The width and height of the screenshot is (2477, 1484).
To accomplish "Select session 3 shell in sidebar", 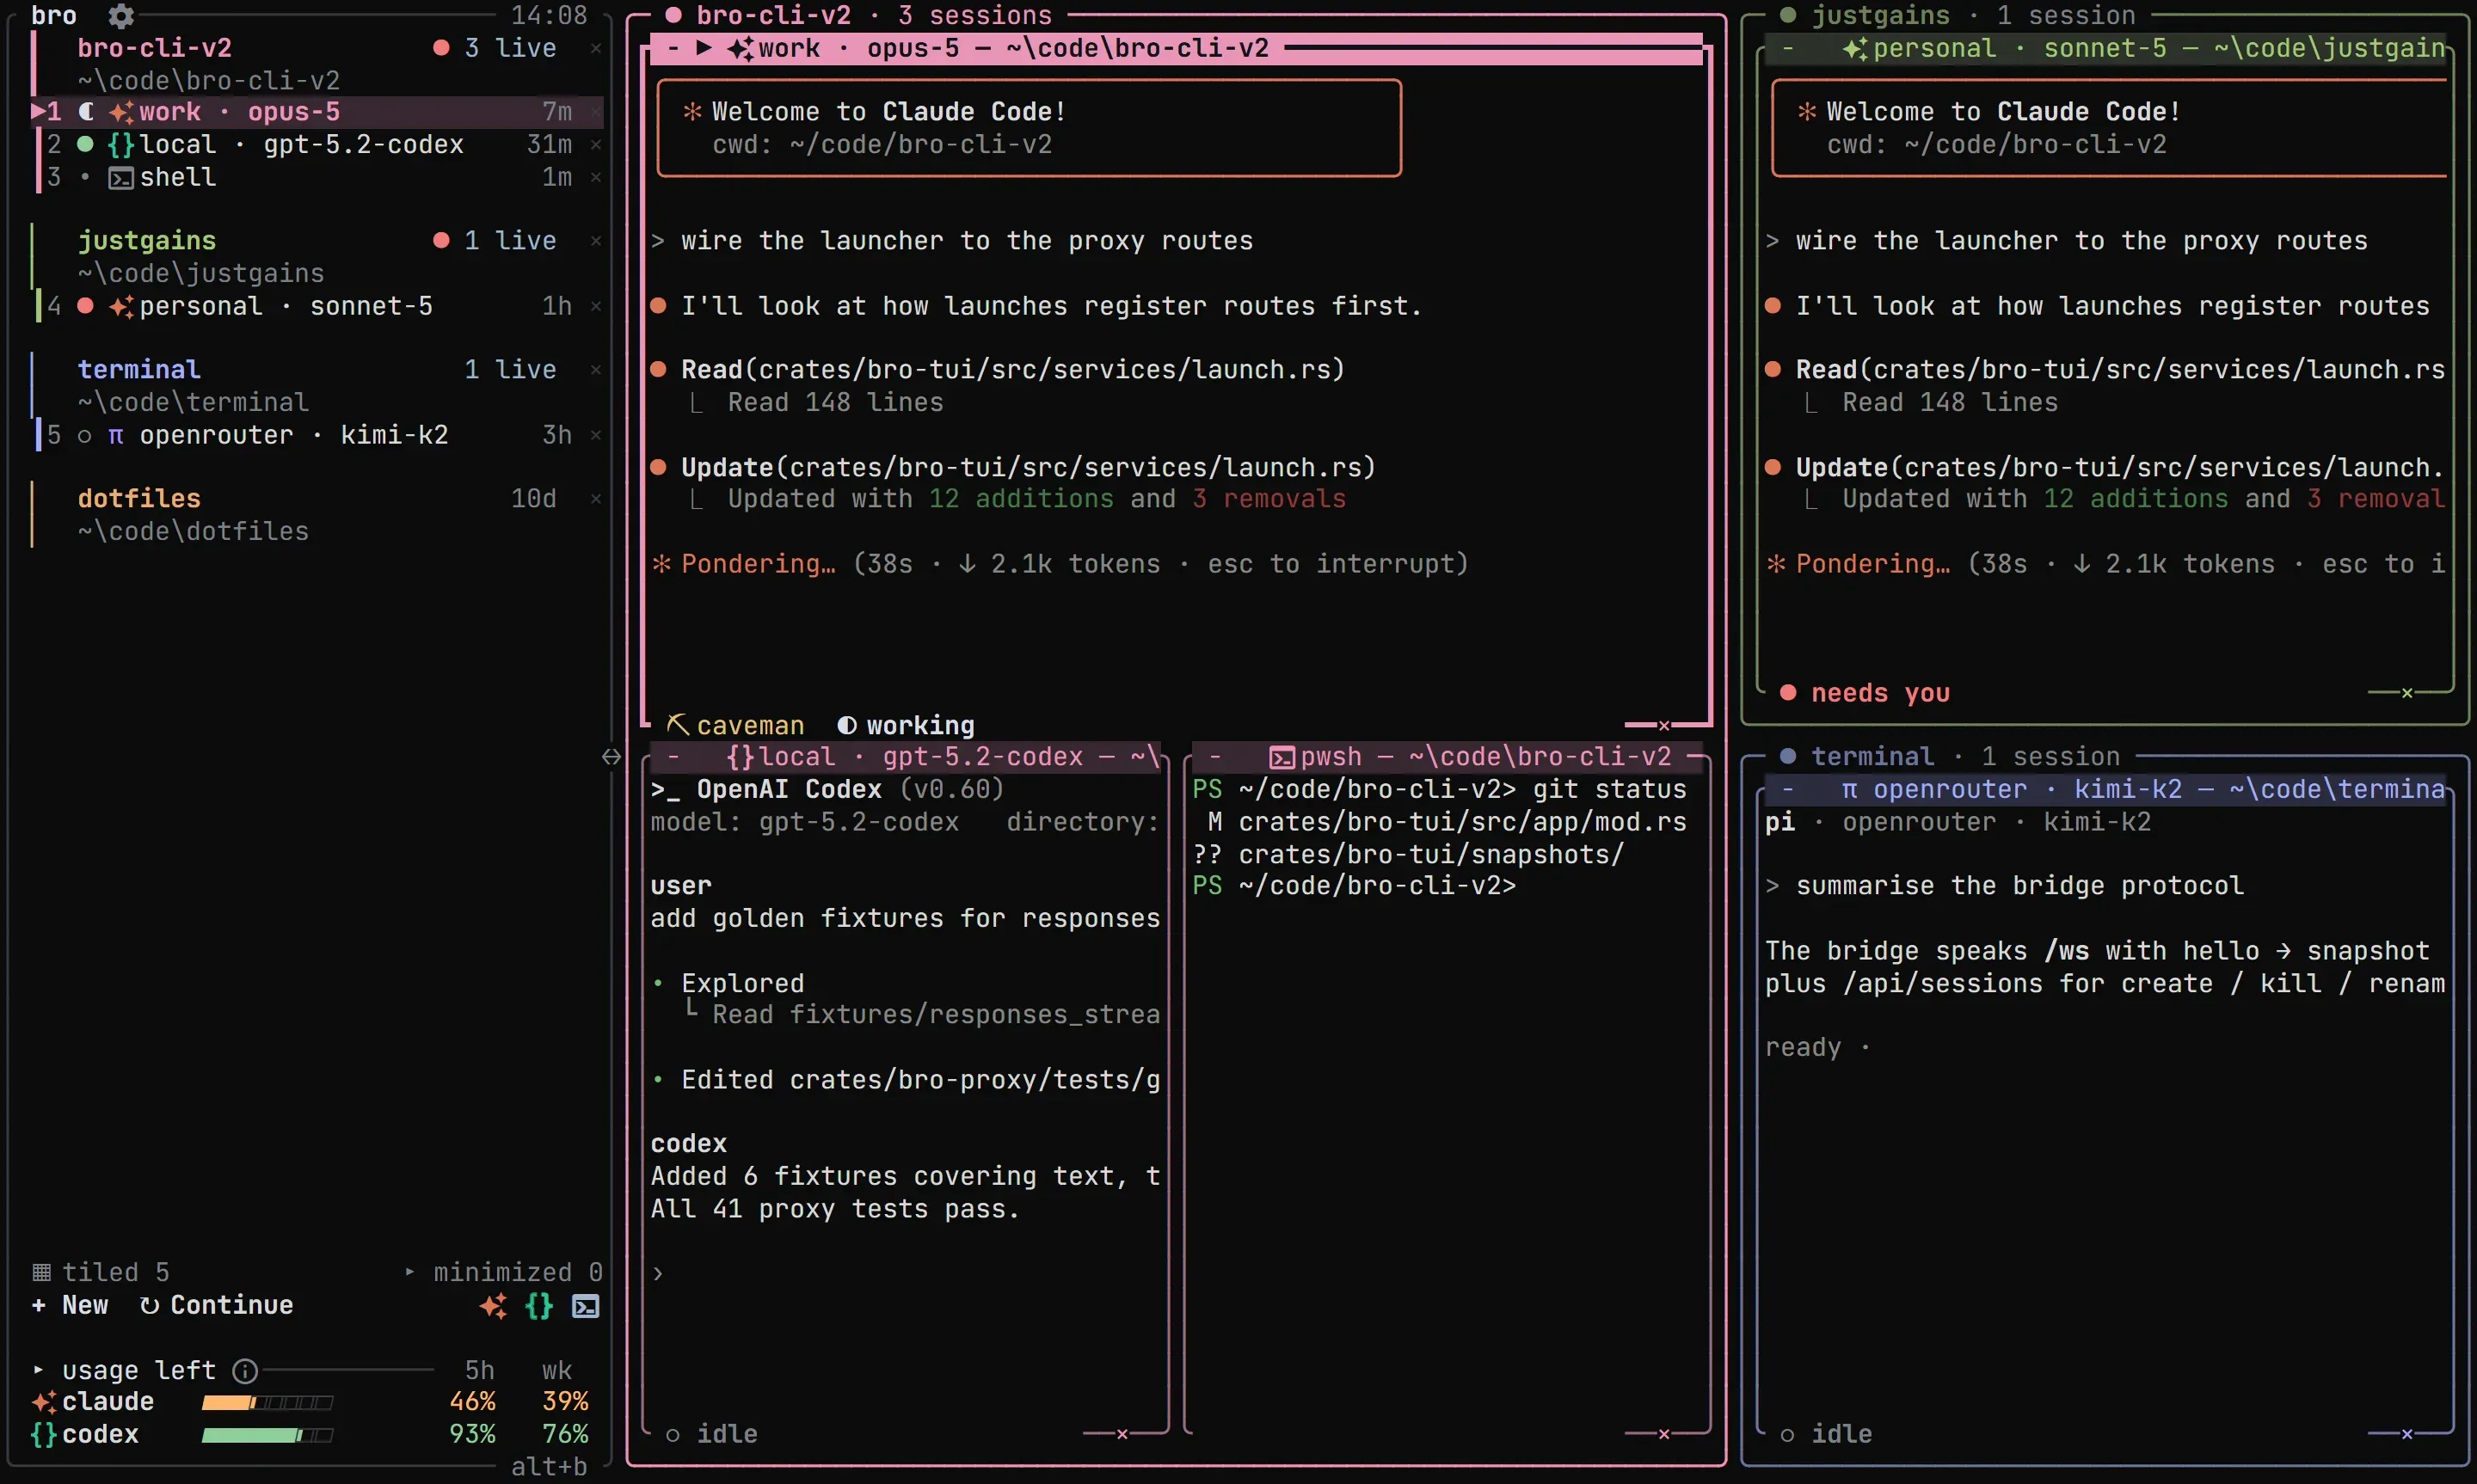I will pyautogui.click(x=316, y=177).
